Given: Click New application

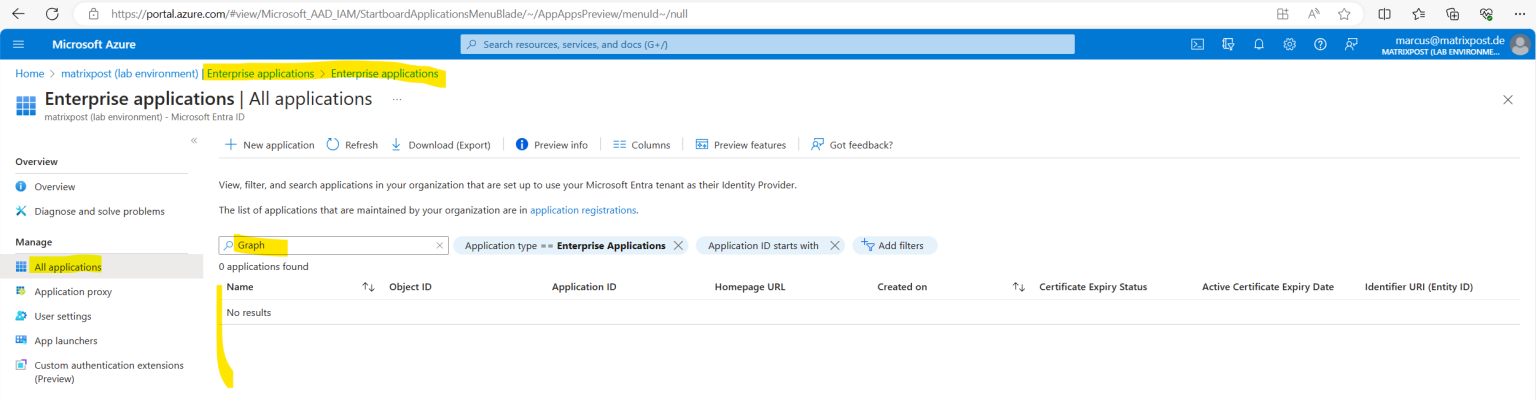Looking at the screenshot, I should point(269,145).
